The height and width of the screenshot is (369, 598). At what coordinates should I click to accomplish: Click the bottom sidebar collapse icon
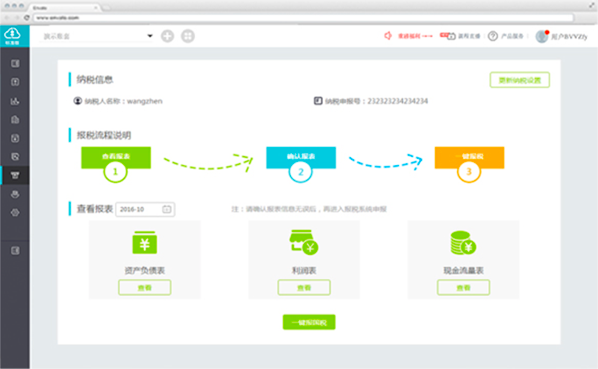(x=15, y=250)
